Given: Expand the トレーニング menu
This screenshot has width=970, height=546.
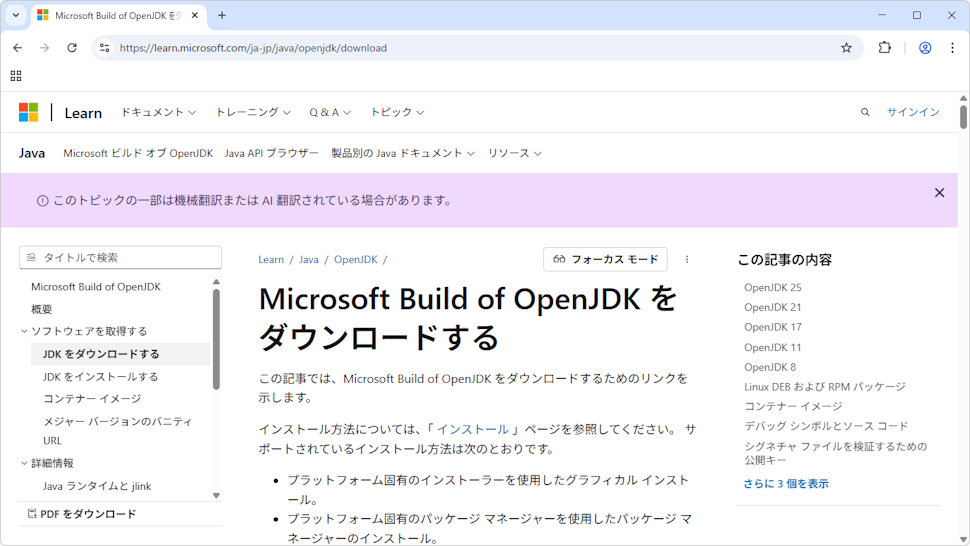Looking at the screenshot, I should click(x=253, y=112).
